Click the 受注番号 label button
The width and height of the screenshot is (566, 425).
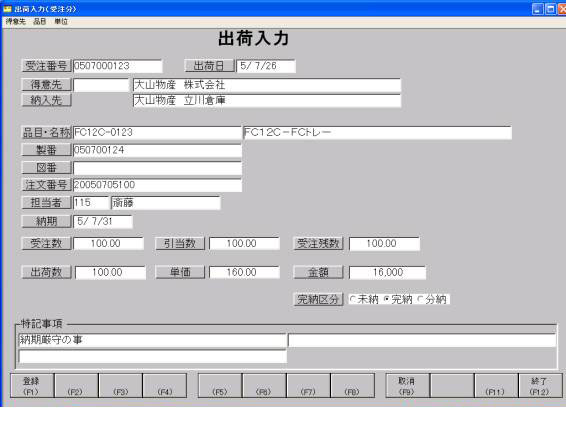(46, 66)
